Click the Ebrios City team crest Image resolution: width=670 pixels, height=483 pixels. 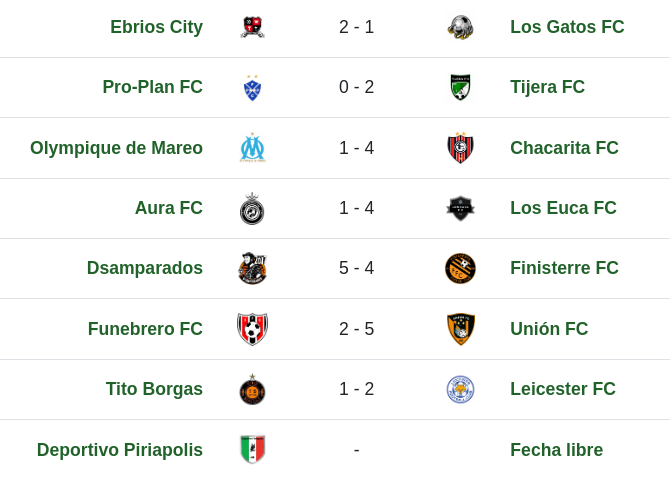point(253,27)
